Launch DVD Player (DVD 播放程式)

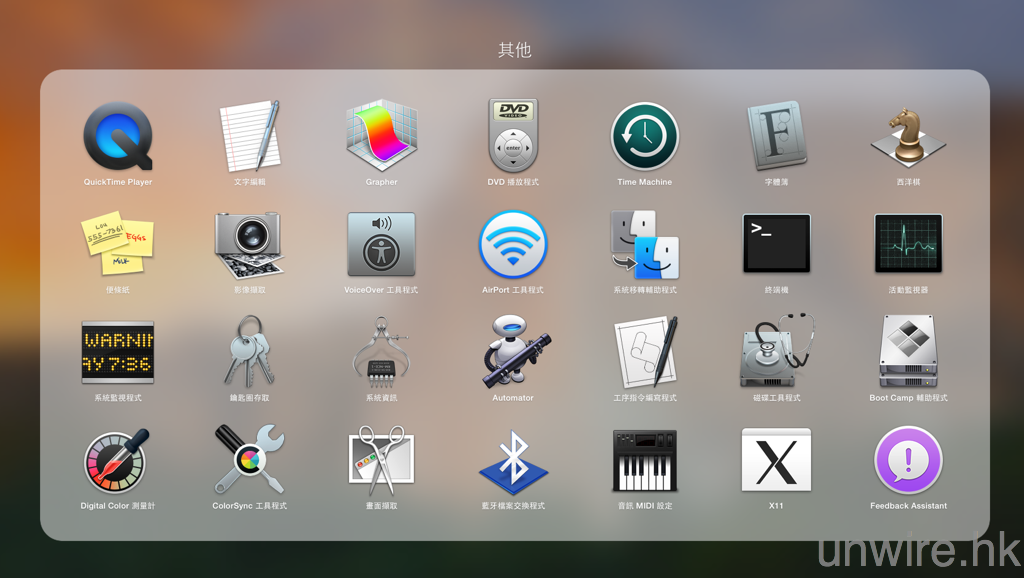click(513, 136)
